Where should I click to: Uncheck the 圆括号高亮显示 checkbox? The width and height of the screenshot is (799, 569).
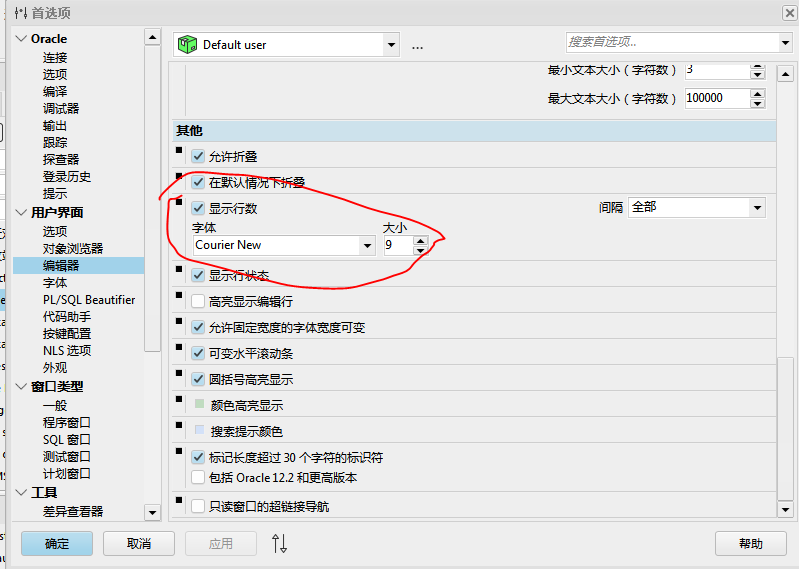pyautogui.click(x=198, y=379)
